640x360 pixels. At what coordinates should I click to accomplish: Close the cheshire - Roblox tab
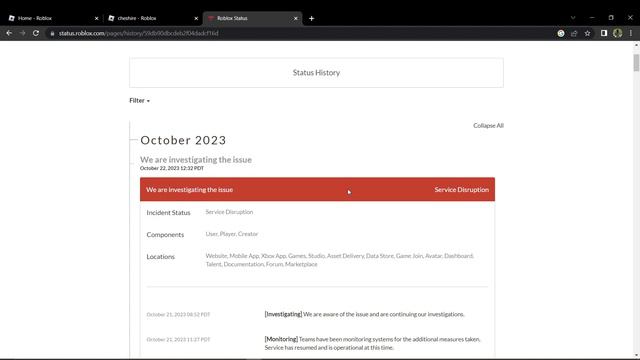click(x=196, y=18)
